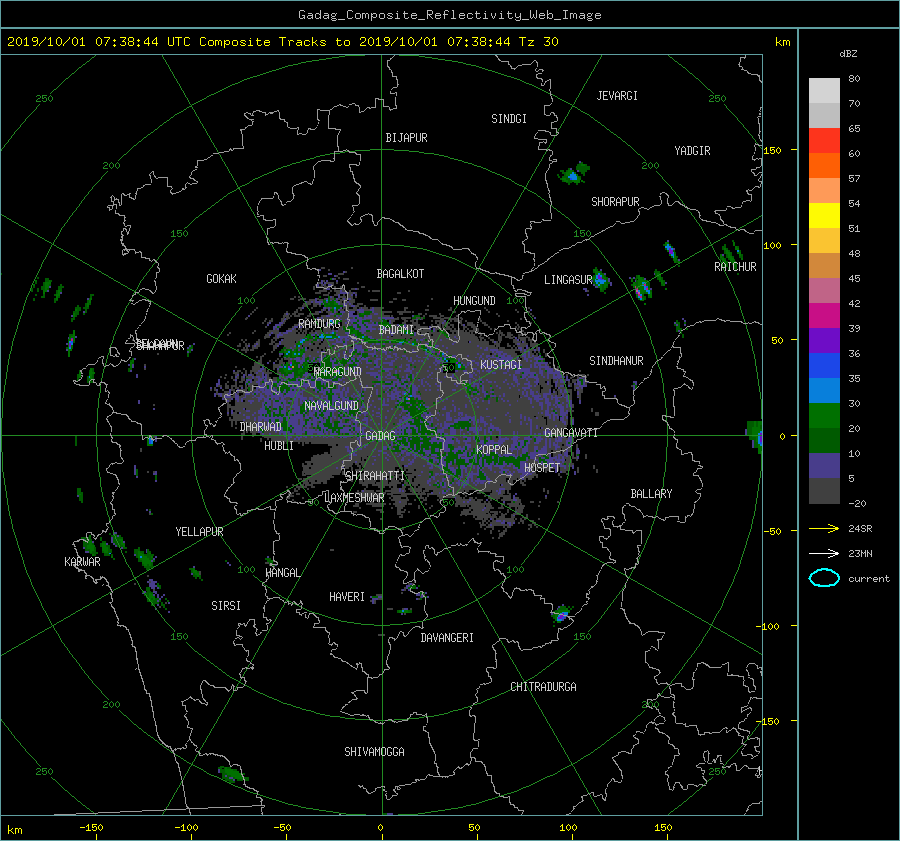The height and width of the screenshot is (841, 900).
Task: Click the BAGALKOT city label
Action: pos(400,274)
